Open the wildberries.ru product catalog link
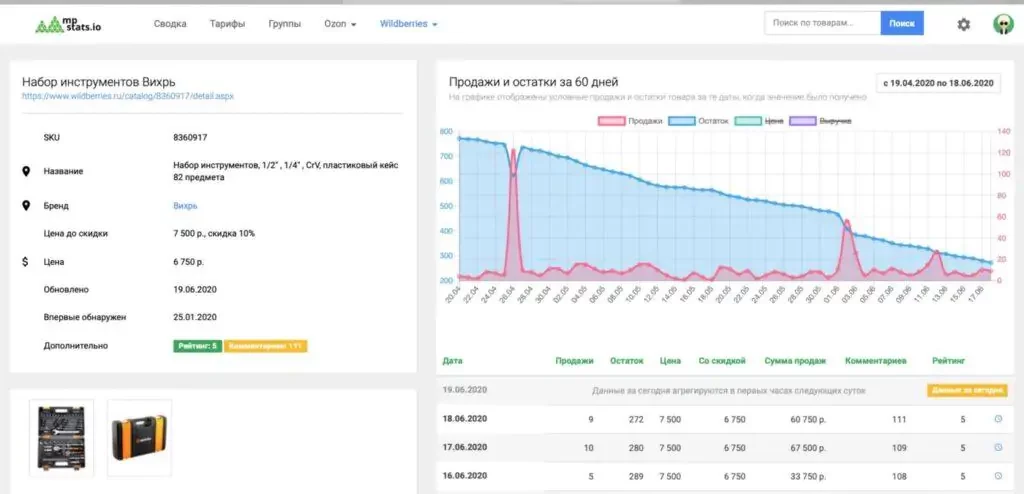 click(128, 97)
